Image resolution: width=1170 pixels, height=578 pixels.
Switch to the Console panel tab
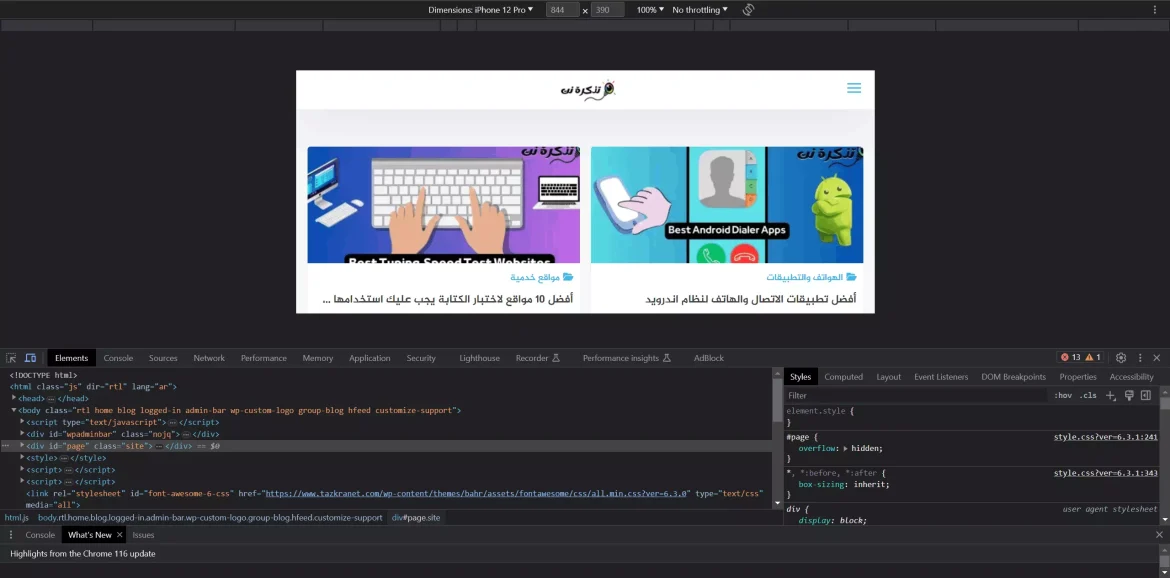pyautogui.click(x=118, y=358)
